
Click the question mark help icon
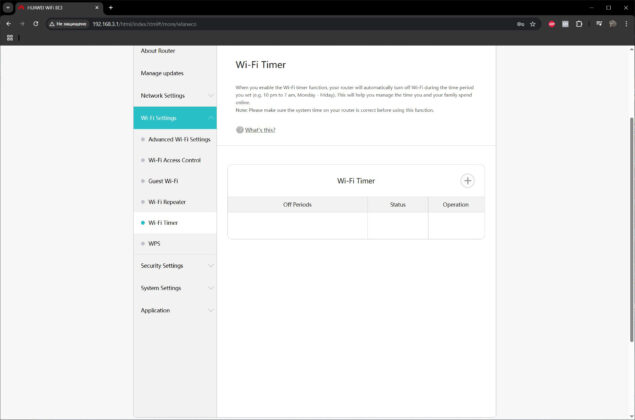pyautogui.click(x=240, y=130)
